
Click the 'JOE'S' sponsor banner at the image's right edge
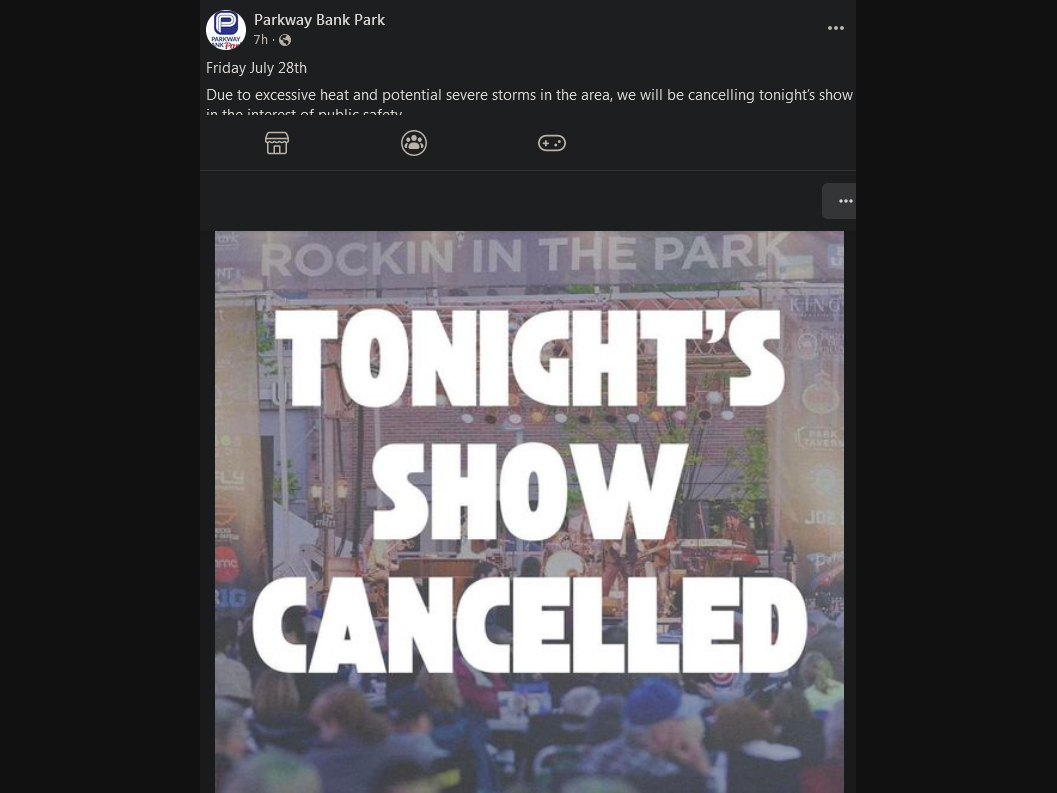tap(823, 518)
